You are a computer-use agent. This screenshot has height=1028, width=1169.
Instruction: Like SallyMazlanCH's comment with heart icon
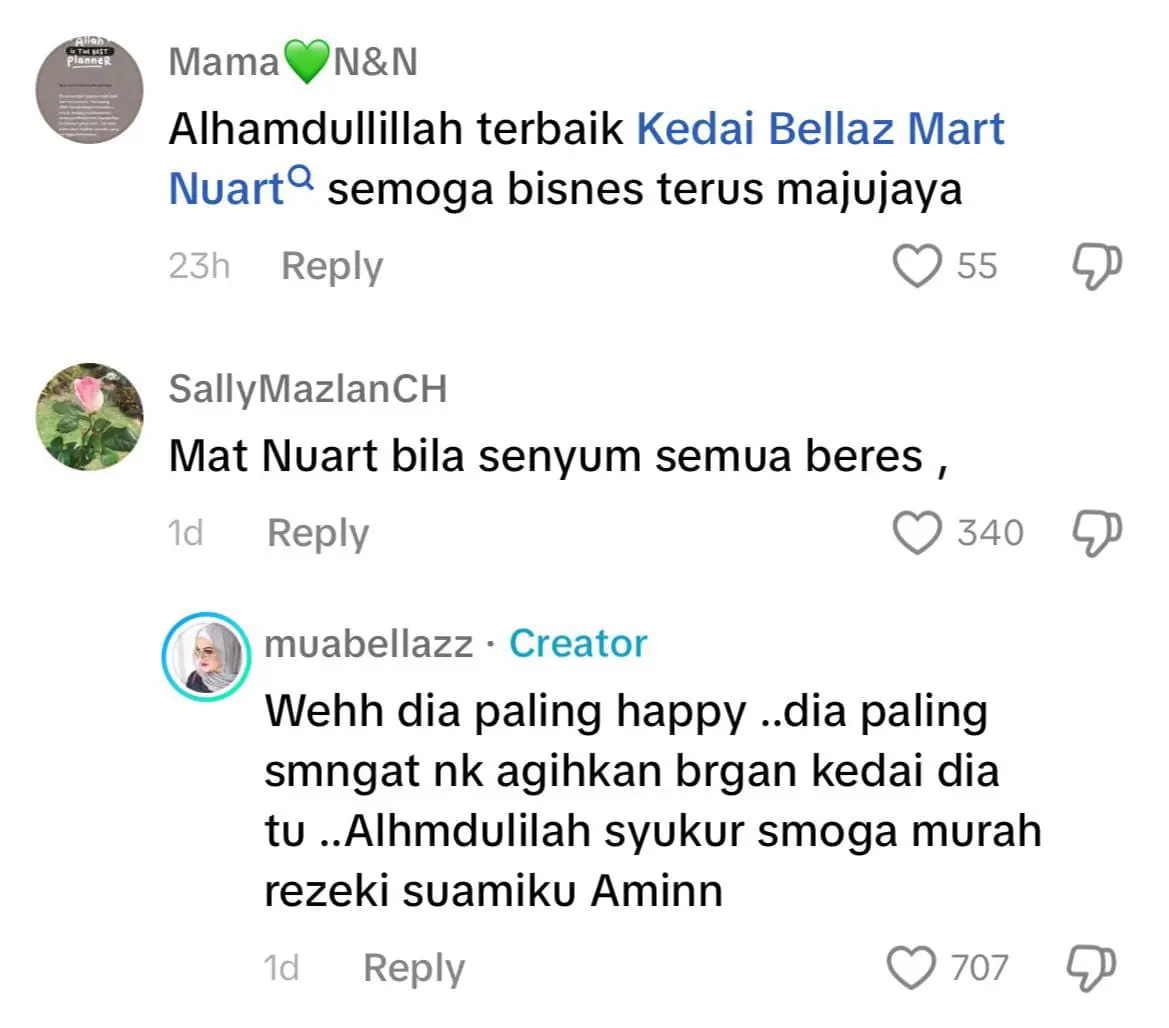click(918, 533)
